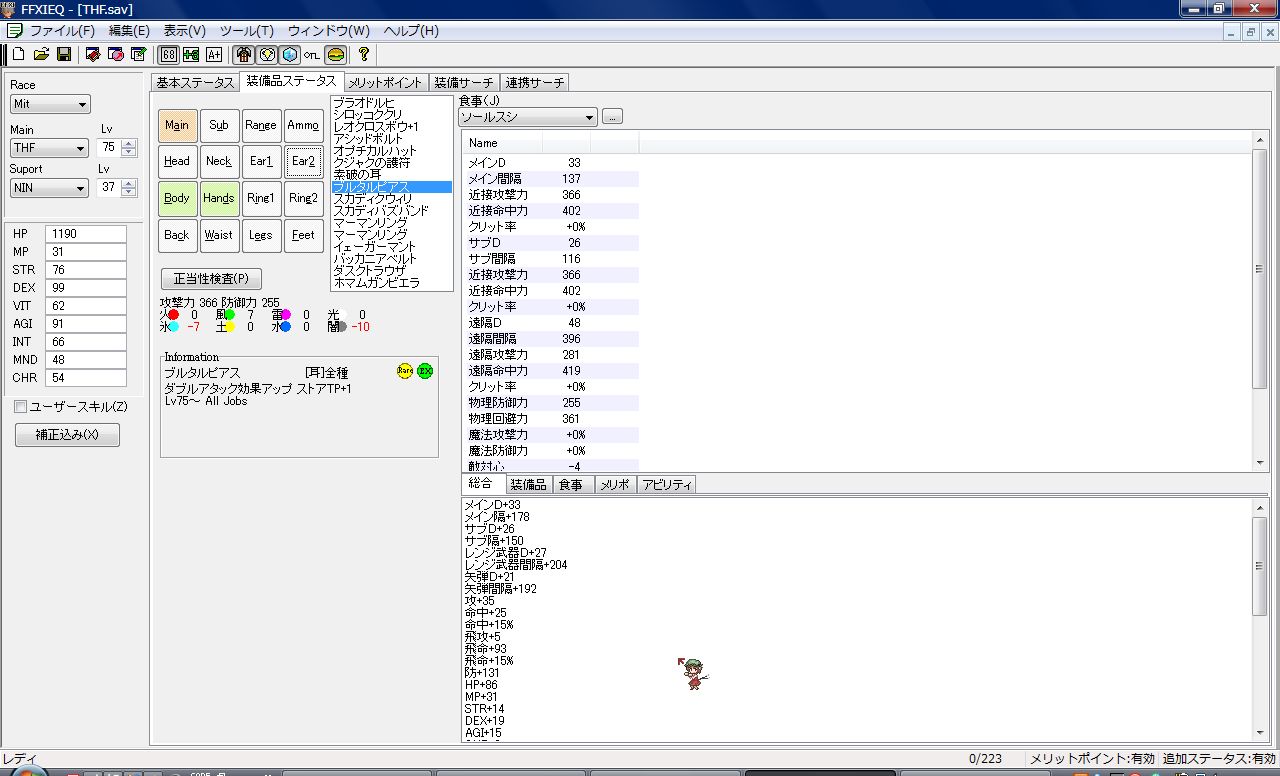This screenshot has width=1280, height=776.
Task: Click the Waist equipment slot button
Action: click(x=219, y=235)
